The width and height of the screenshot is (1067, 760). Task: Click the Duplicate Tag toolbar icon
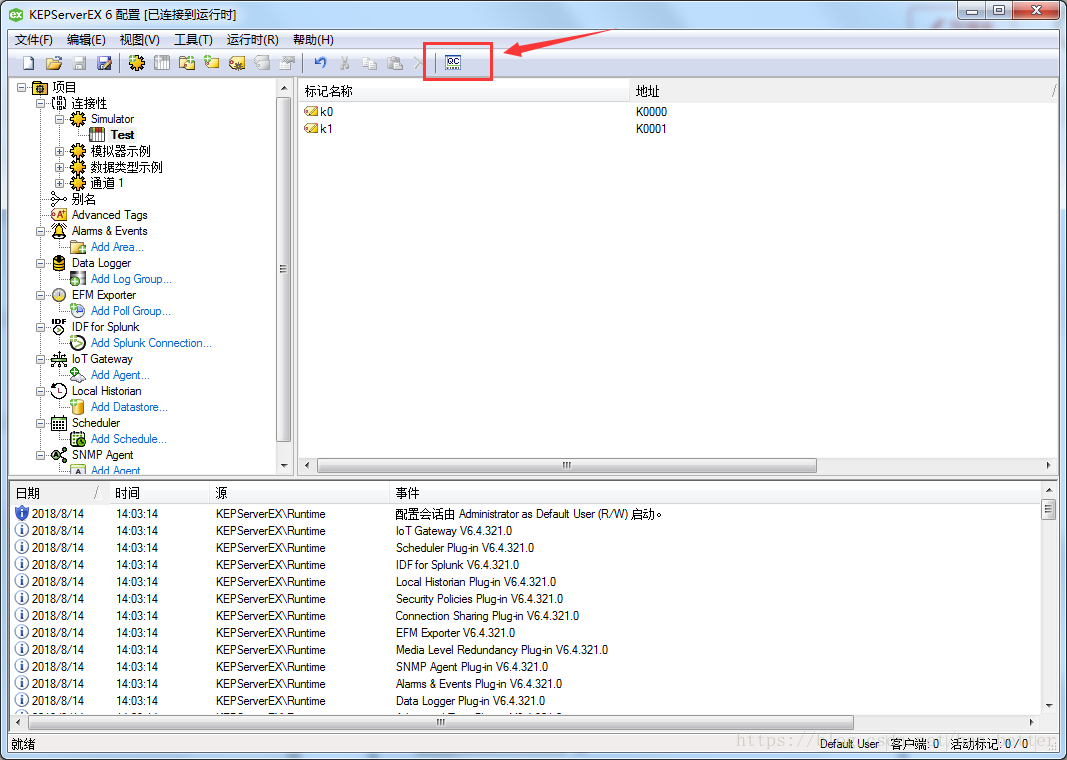(x=262, y=63)
